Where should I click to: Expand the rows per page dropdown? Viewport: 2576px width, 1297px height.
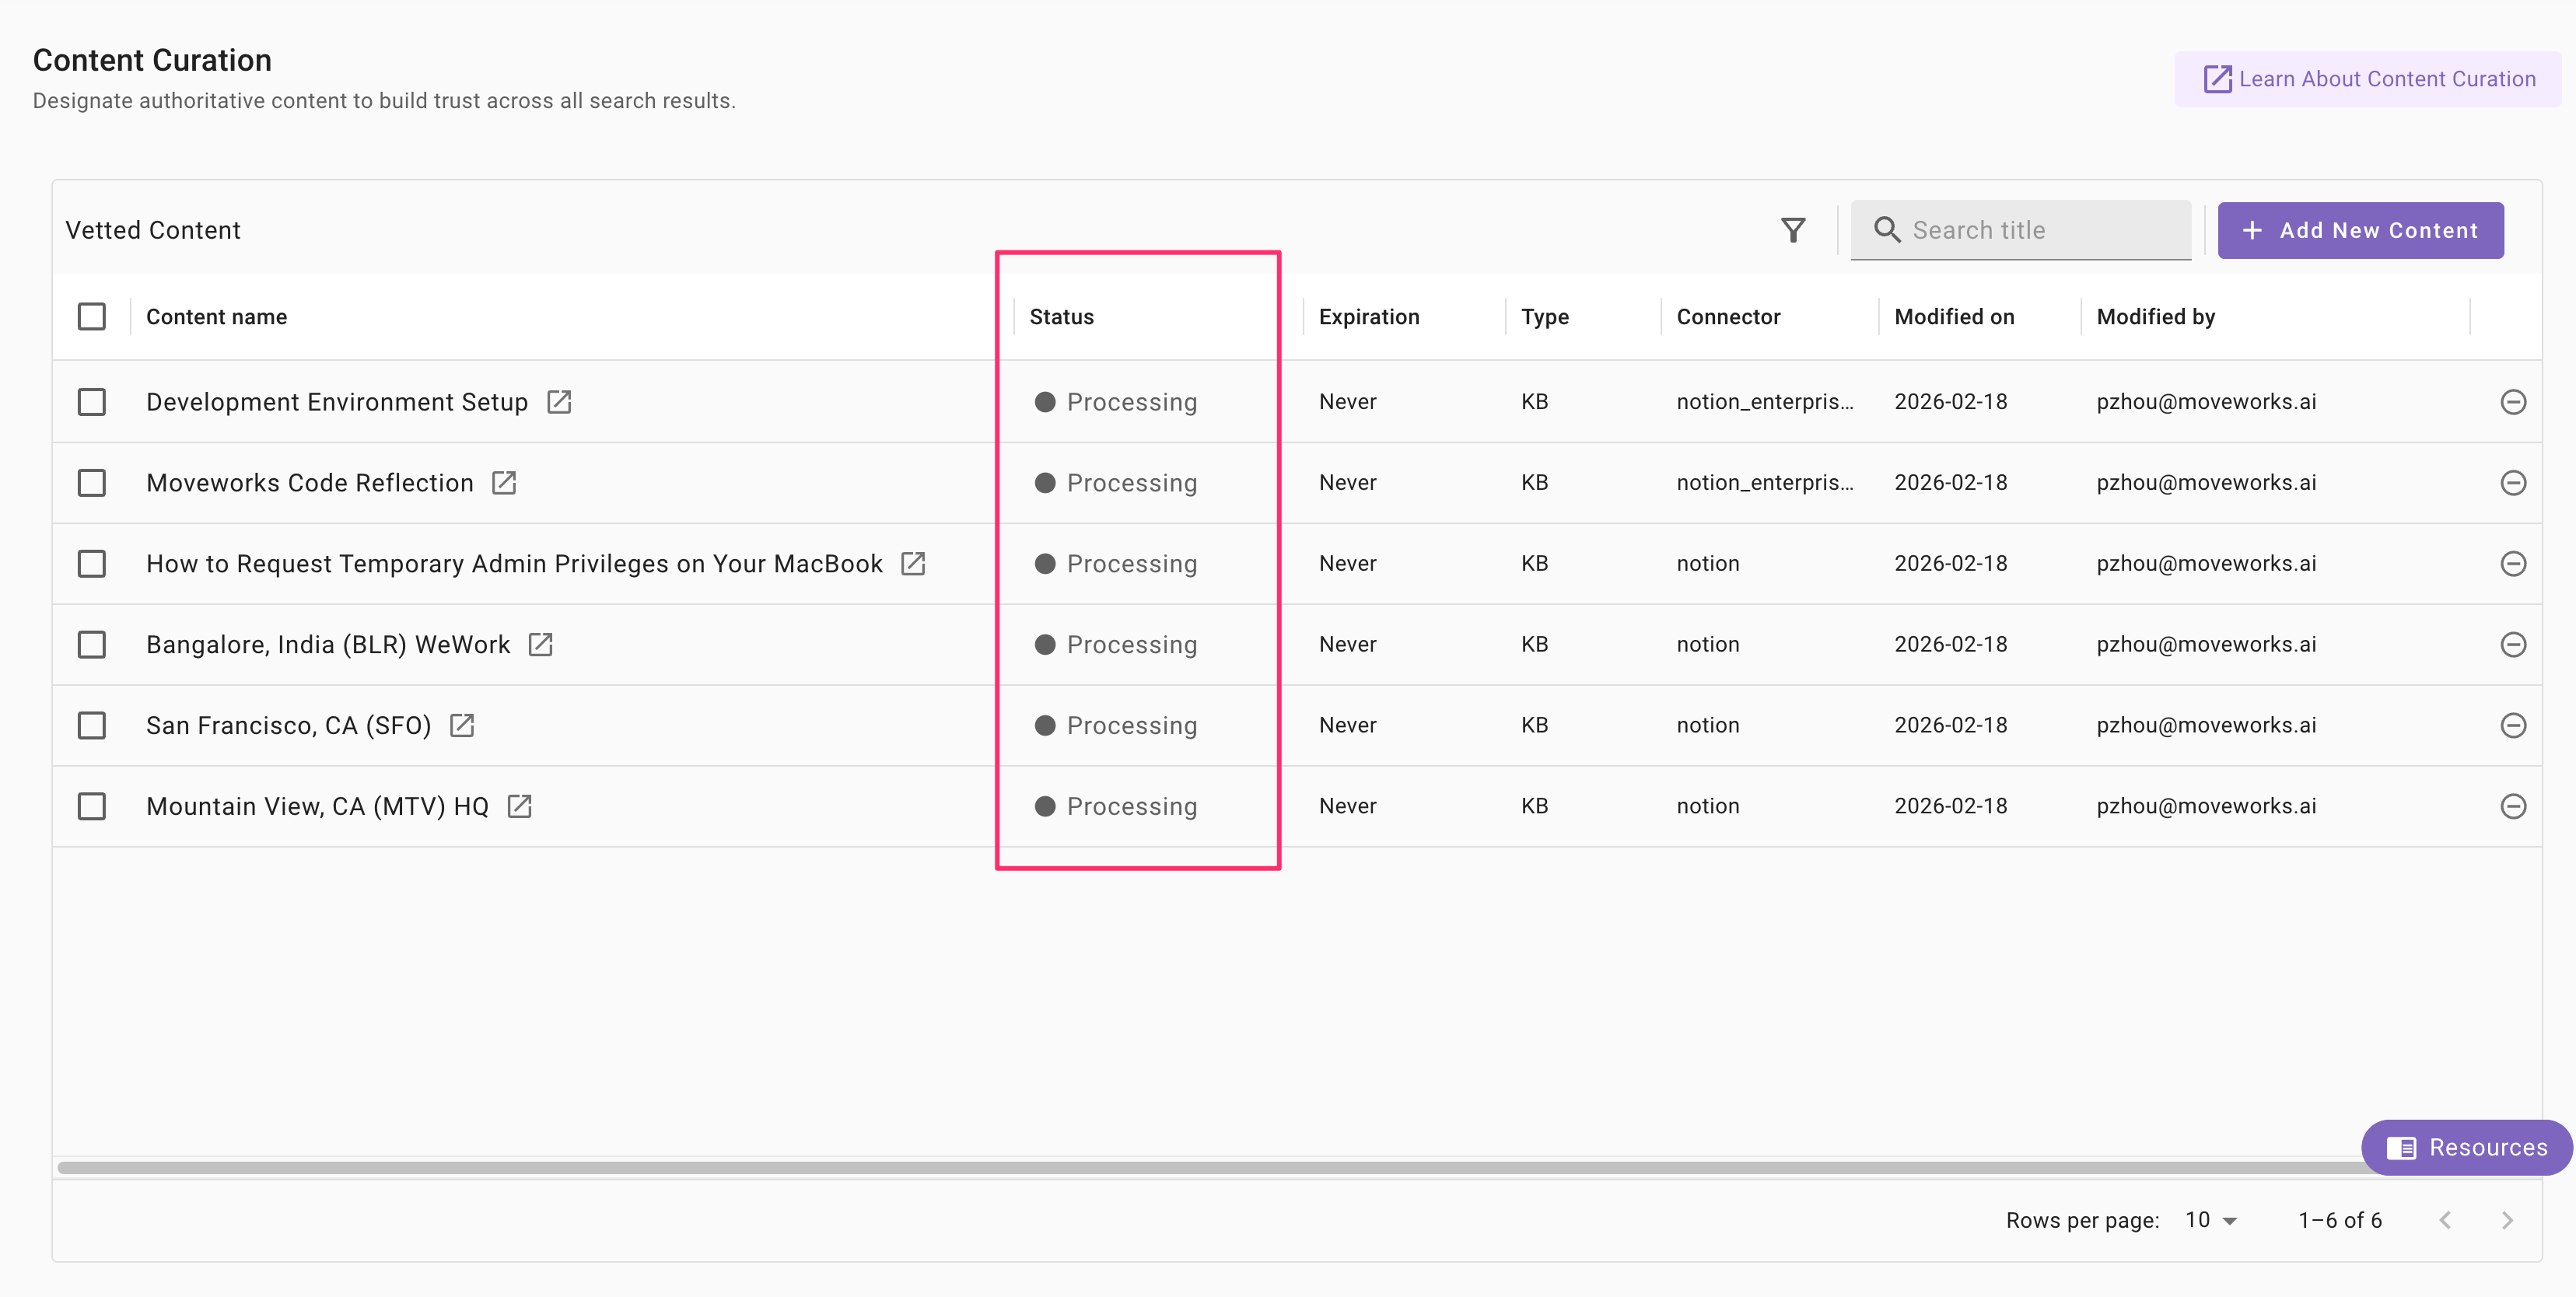pos(2211,1220)
